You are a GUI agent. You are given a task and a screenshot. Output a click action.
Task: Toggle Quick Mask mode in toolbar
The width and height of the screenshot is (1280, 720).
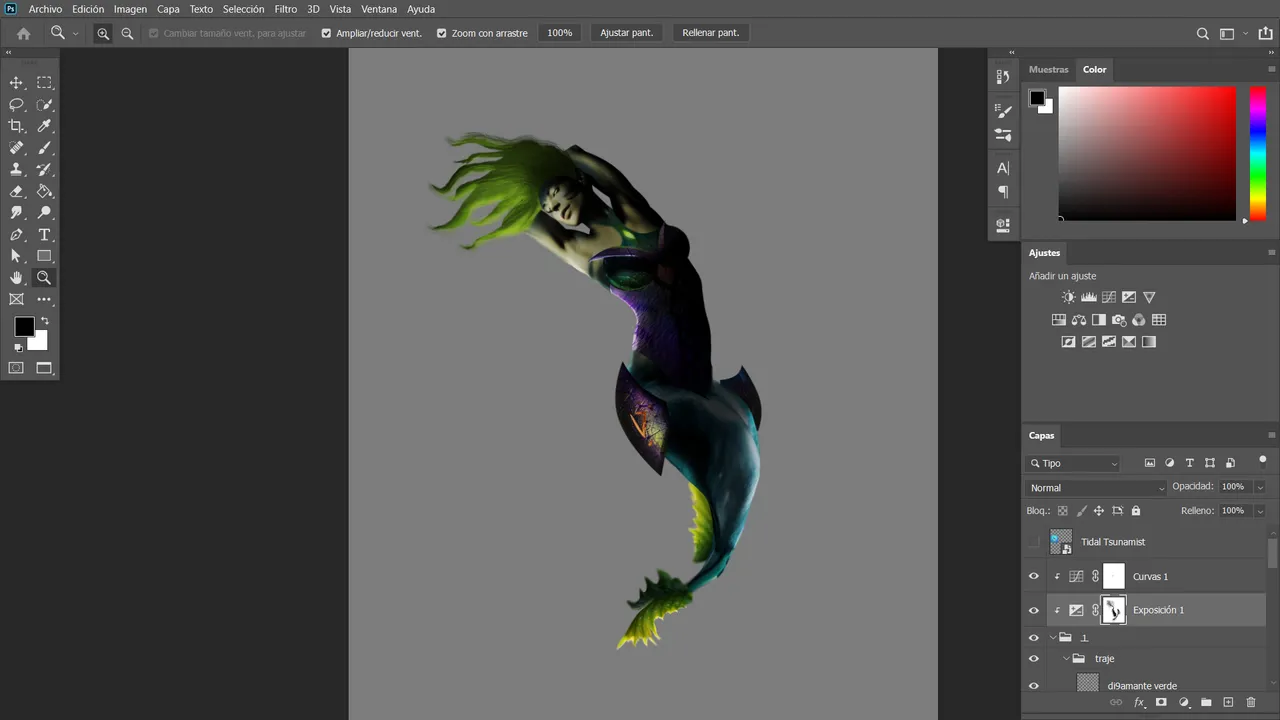(x=16, y=368)
